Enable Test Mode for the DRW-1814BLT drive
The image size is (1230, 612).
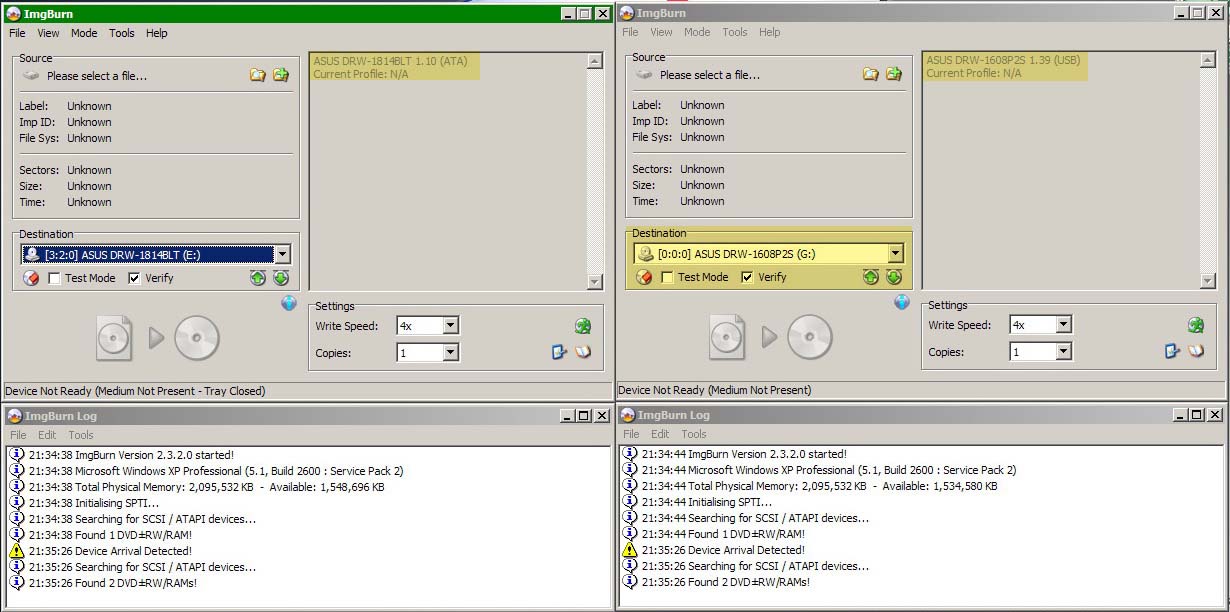[54, 278]
